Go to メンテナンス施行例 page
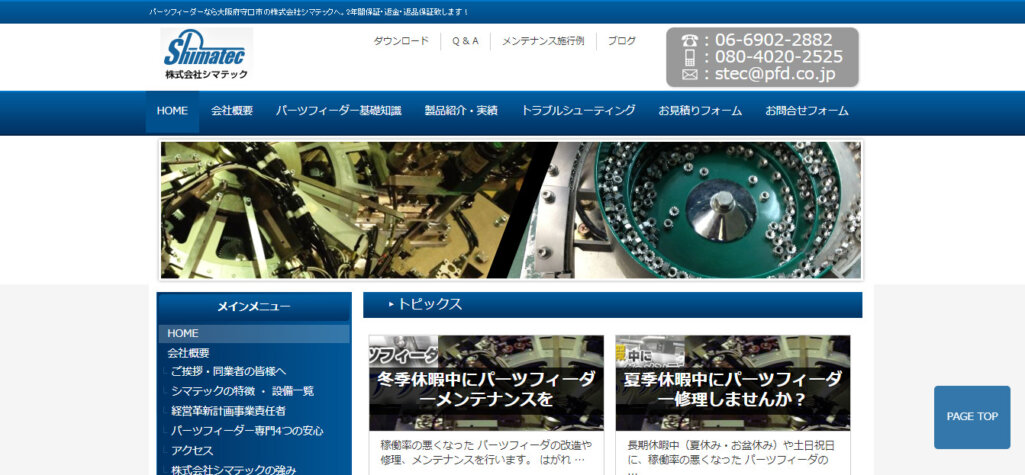 coord(542,41)
